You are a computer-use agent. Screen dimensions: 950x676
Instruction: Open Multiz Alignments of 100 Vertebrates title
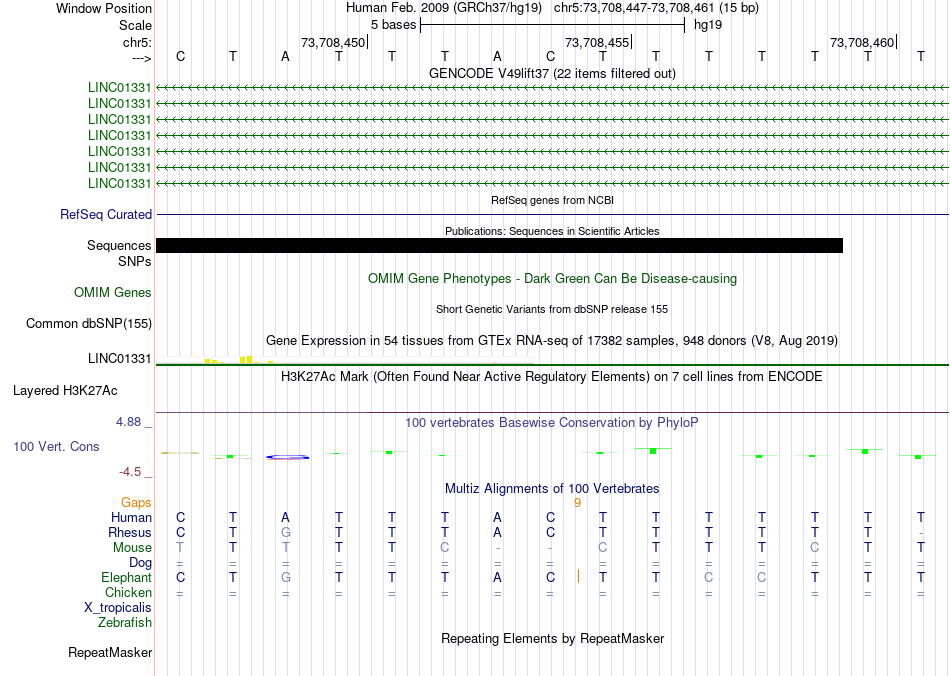click(x=552, y=488)
